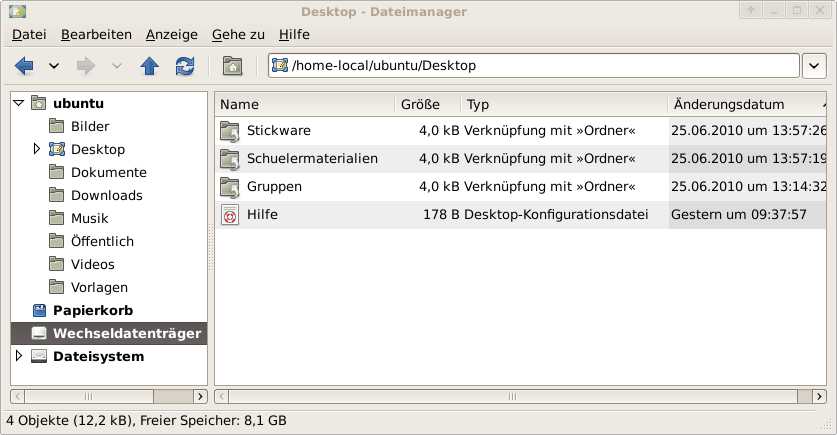This screenshot has height=435, width=837.
Task: Open the location bar path dropdown
Action: click(813, 66)
